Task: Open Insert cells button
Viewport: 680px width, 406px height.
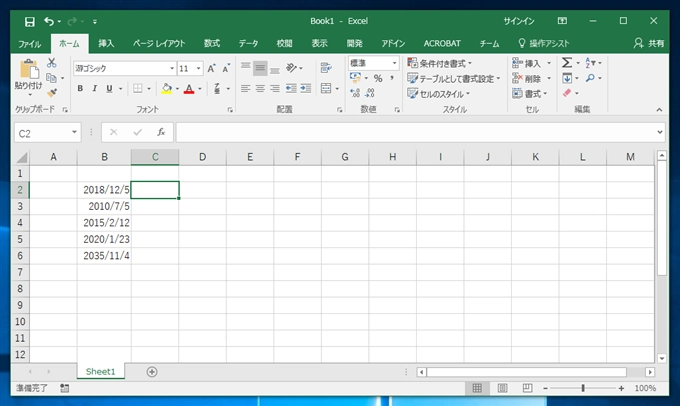Action: coord(531,63)
